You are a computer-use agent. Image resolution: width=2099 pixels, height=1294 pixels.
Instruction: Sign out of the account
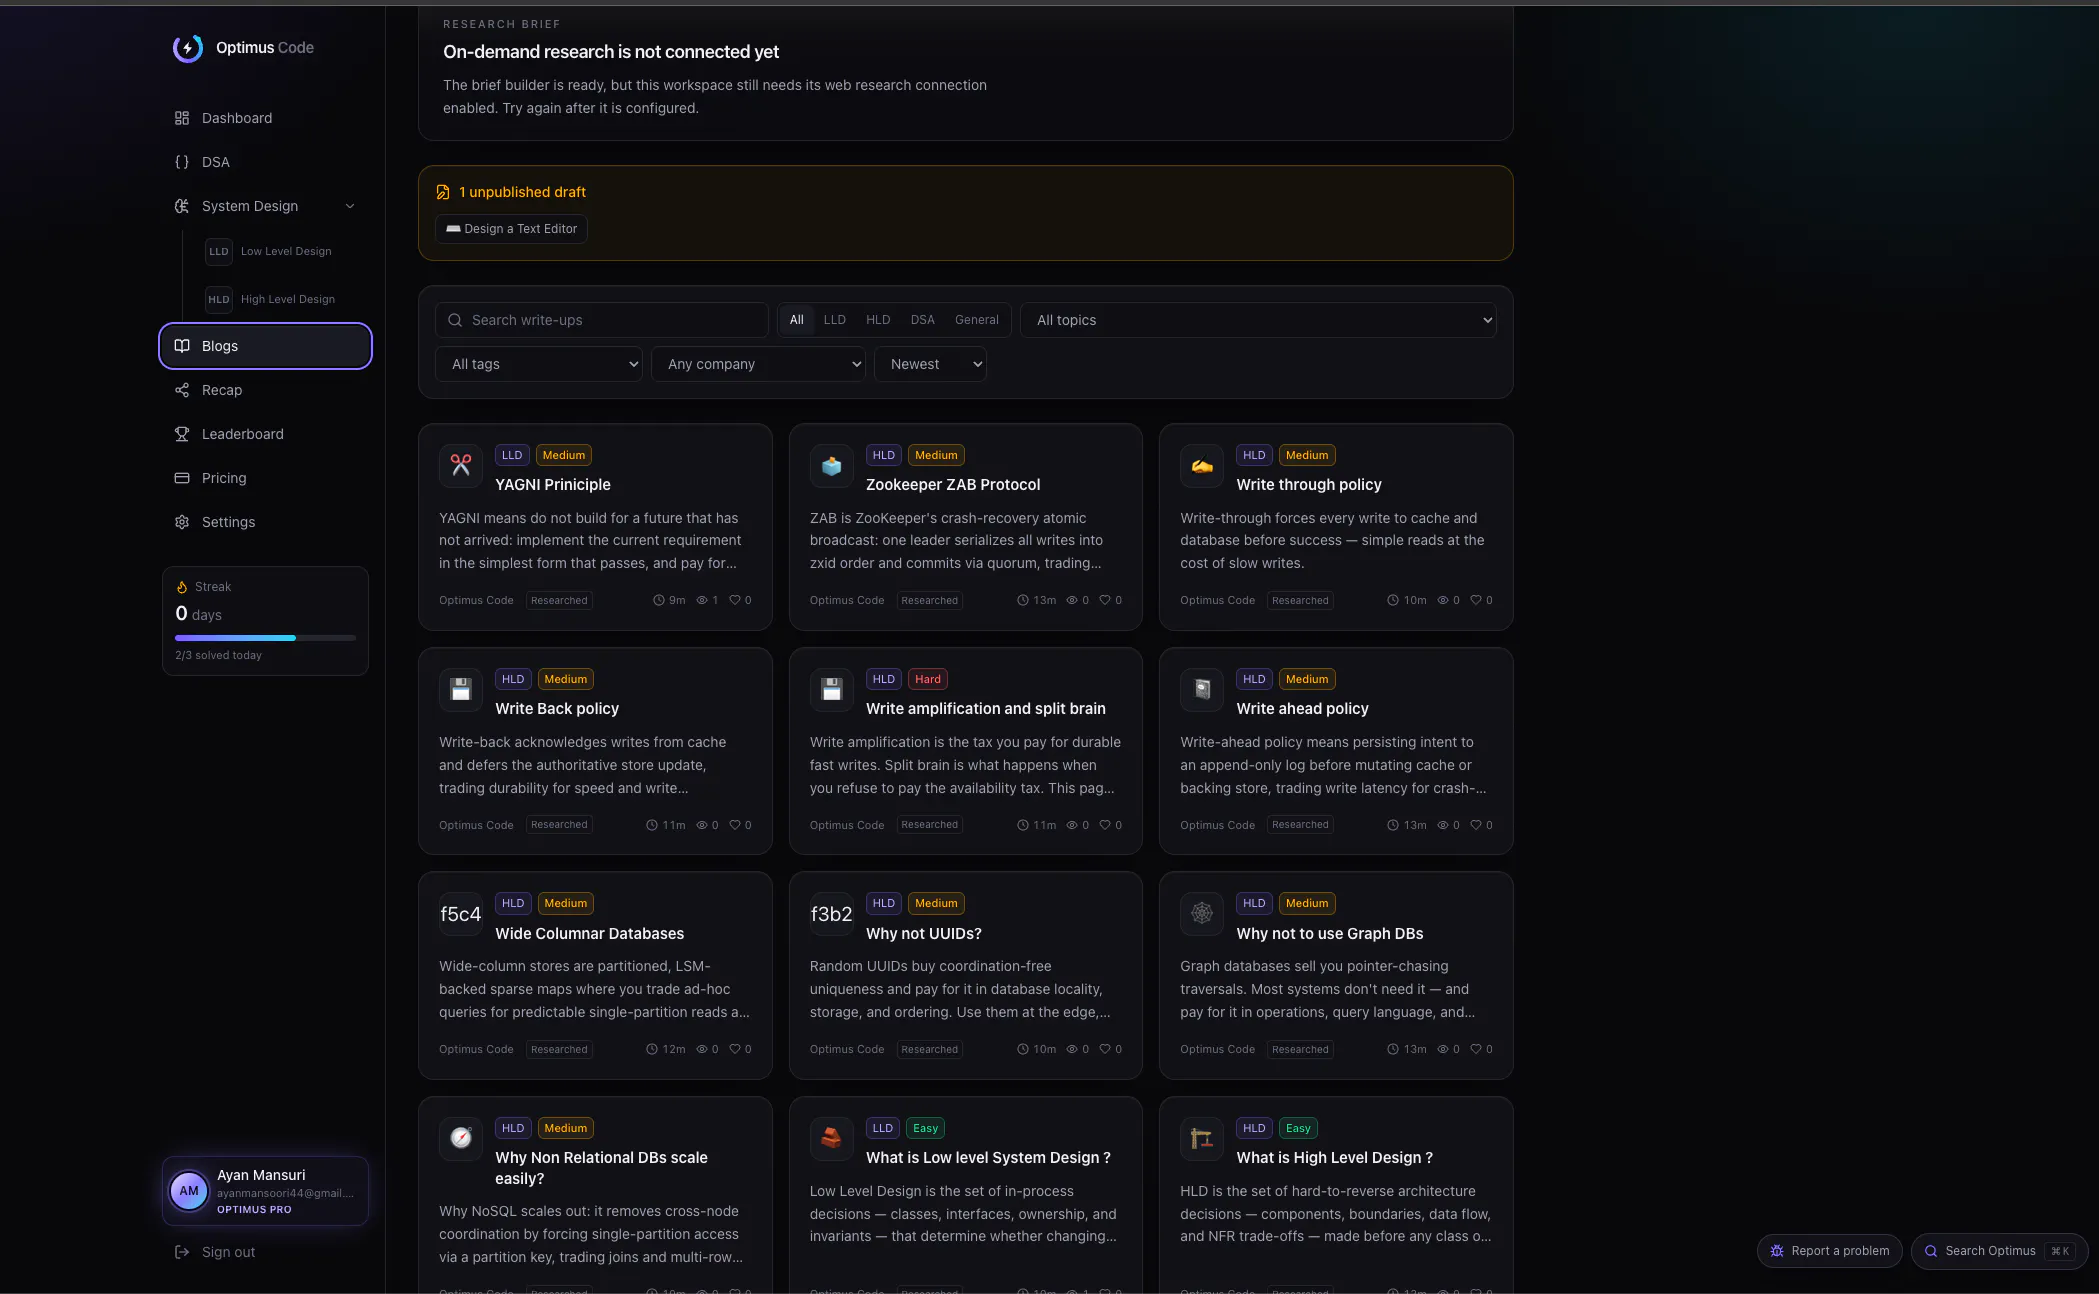pyautogui.click(x=216, y=1252)
